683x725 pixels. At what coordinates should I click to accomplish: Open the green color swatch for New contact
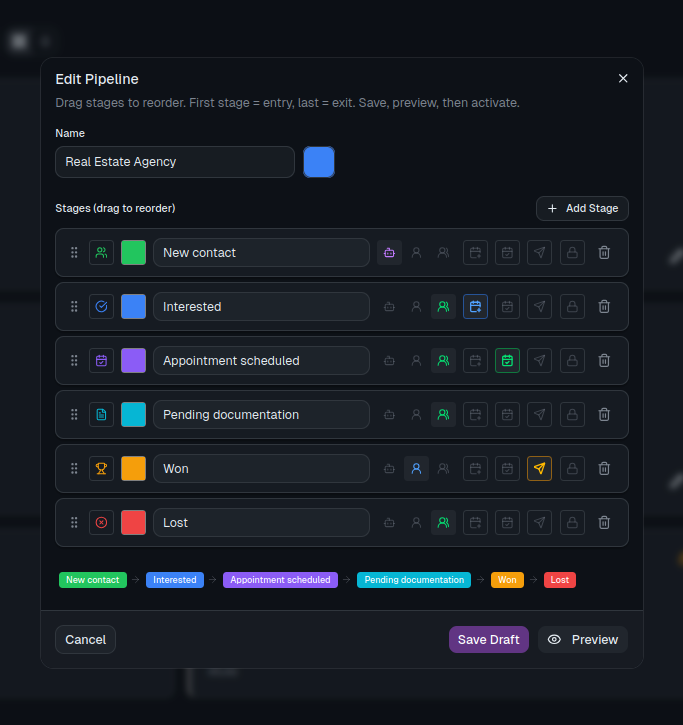(x=133, y=252)
